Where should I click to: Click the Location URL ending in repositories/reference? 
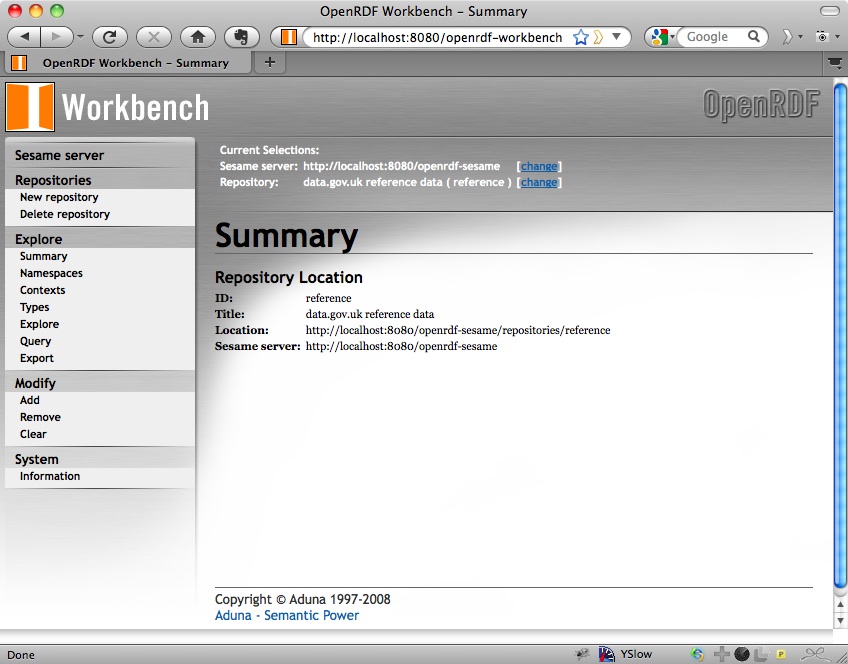click(x=458, y=330)
